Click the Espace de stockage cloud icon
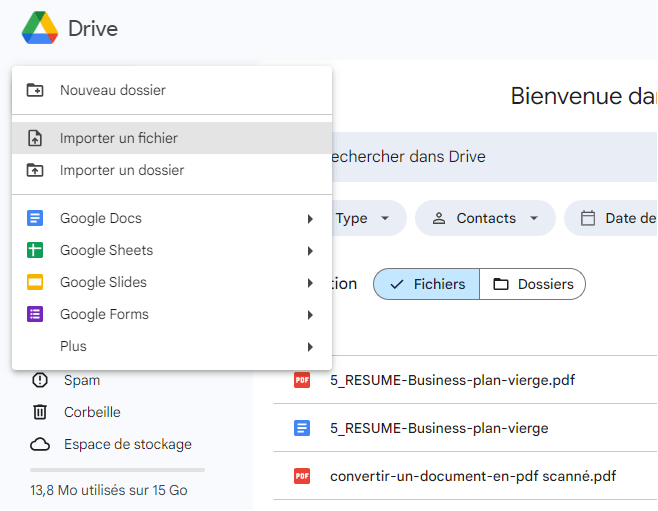This screenshot has height=511, width=658. coord(40,444)
